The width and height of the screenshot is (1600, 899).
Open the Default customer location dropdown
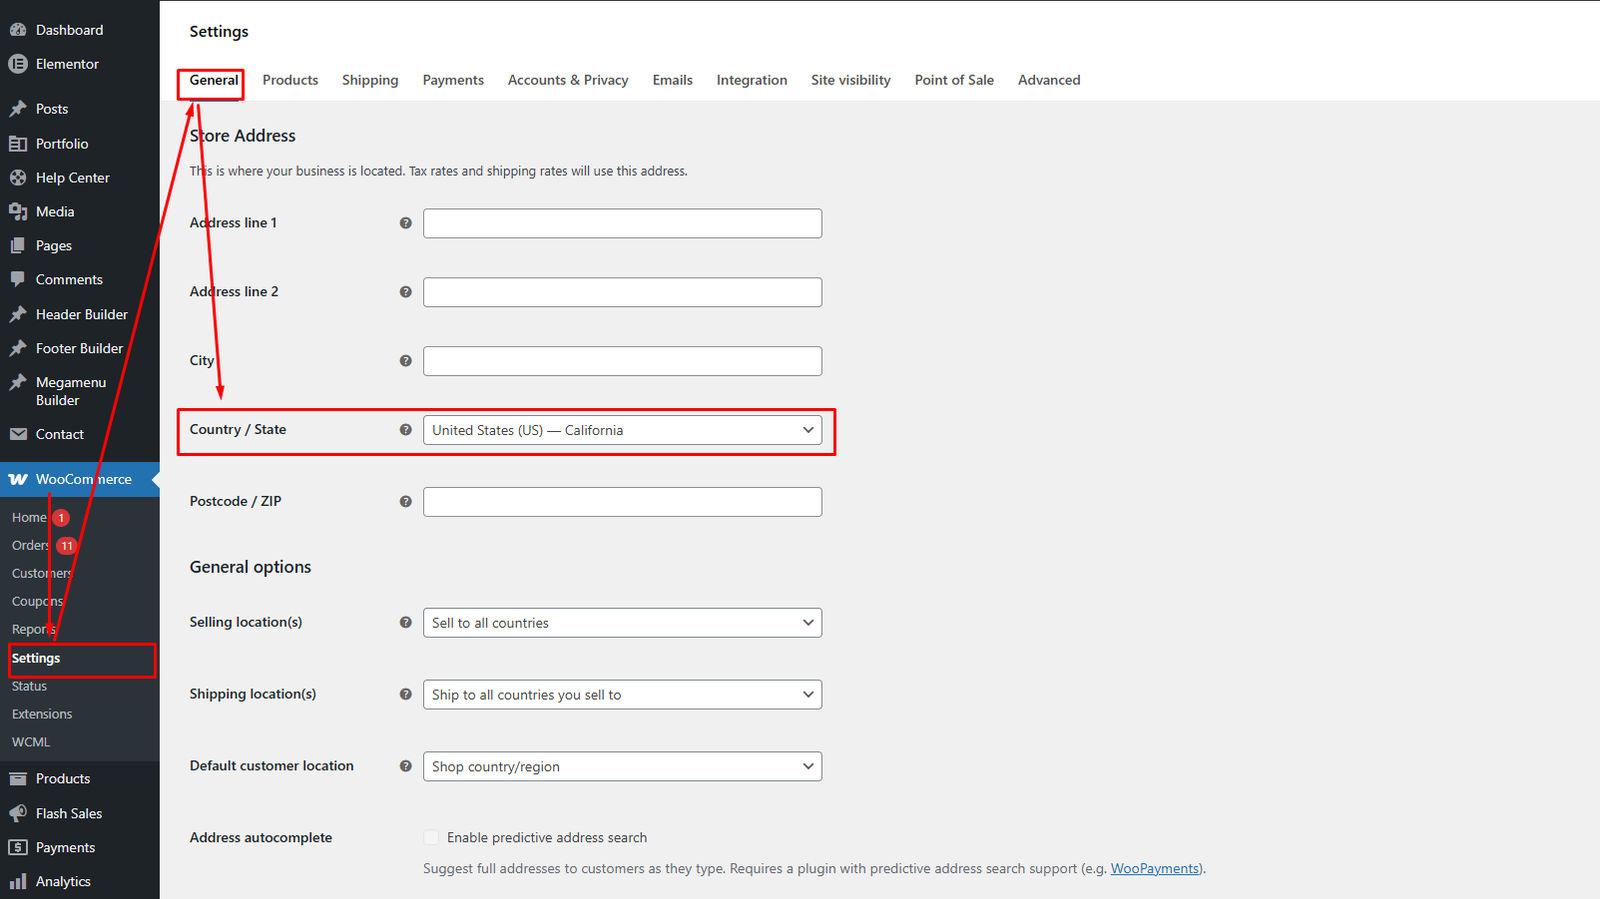click(x=622, y=767)
